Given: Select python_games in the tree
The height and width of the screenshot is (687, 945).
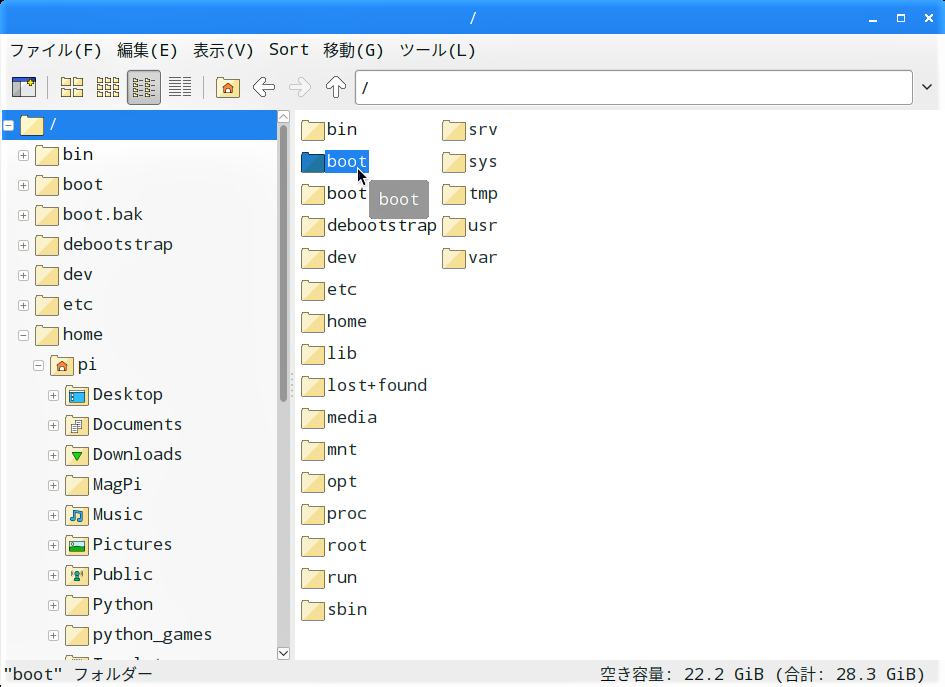Looking at the screenshot, I should point(152,635).
